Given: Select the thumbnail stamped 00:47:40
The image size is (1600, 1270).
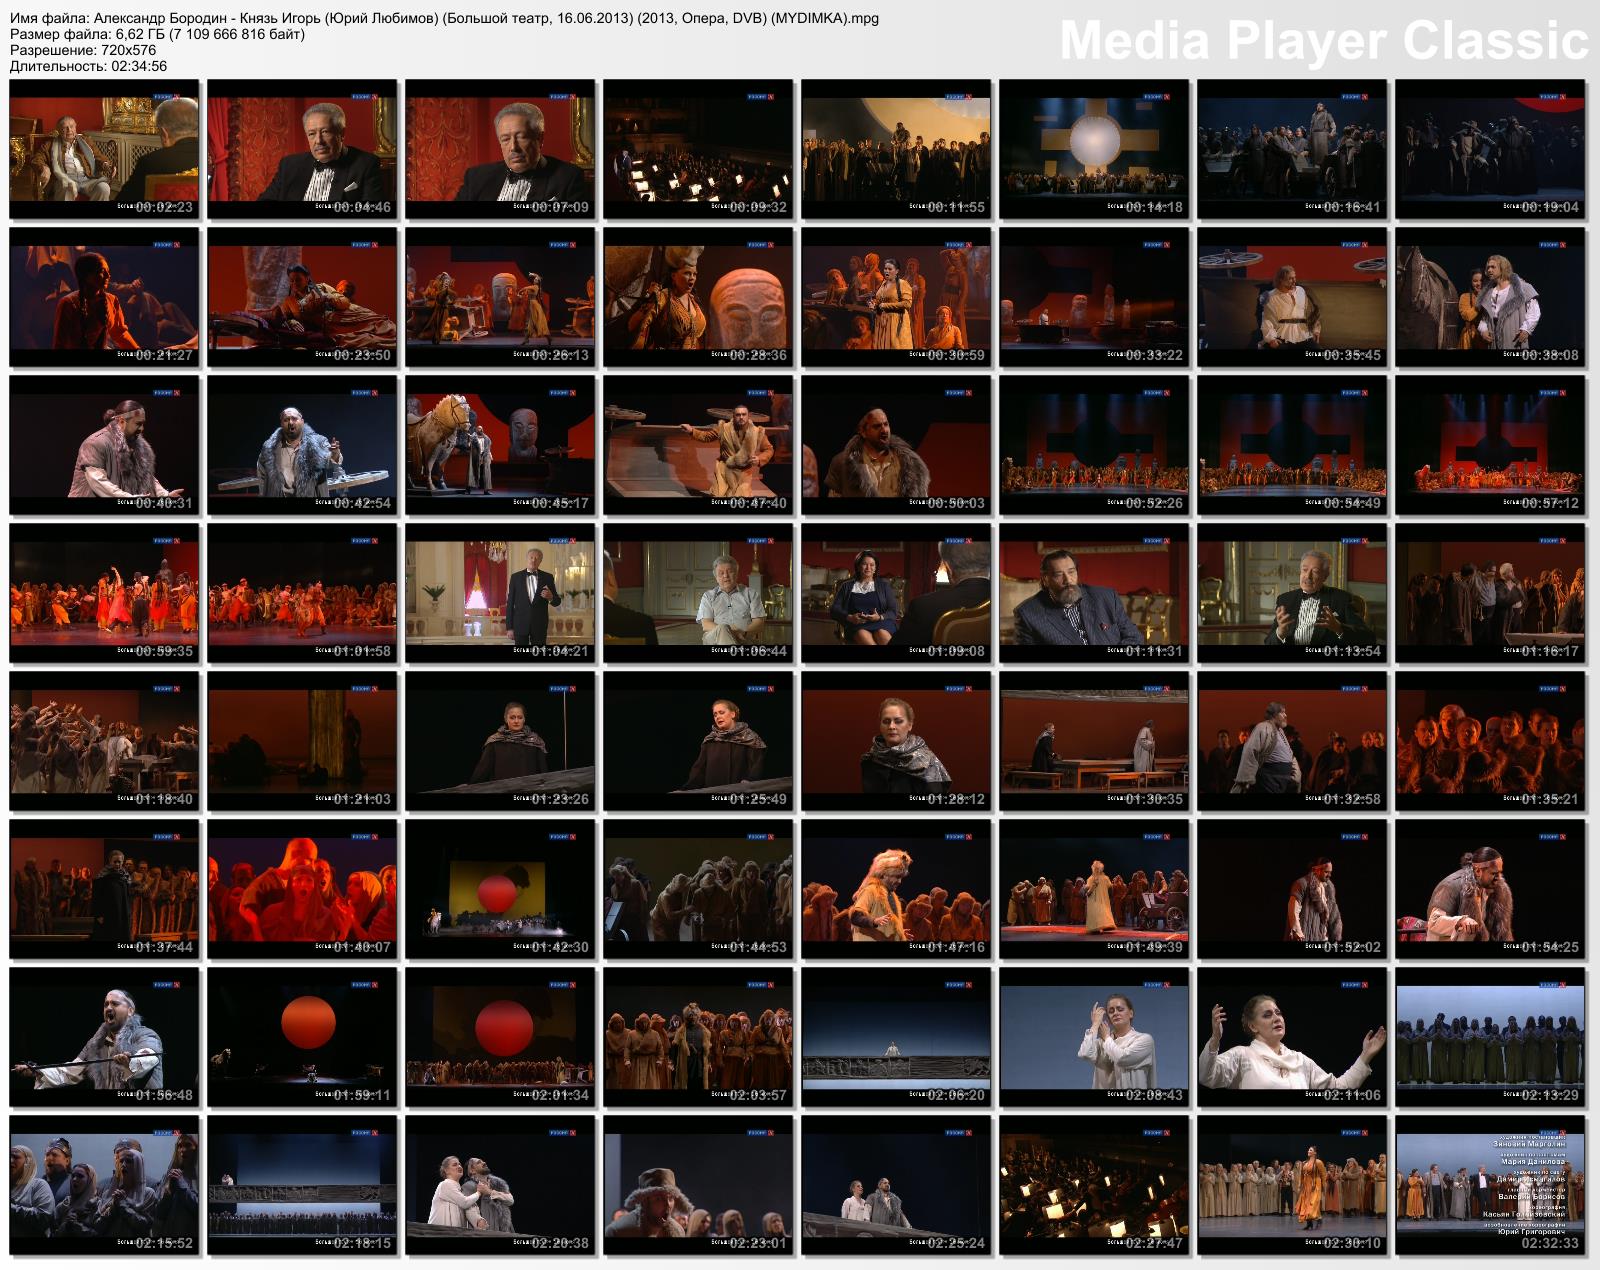Looking at the screenshot, I should coord(698,446).
